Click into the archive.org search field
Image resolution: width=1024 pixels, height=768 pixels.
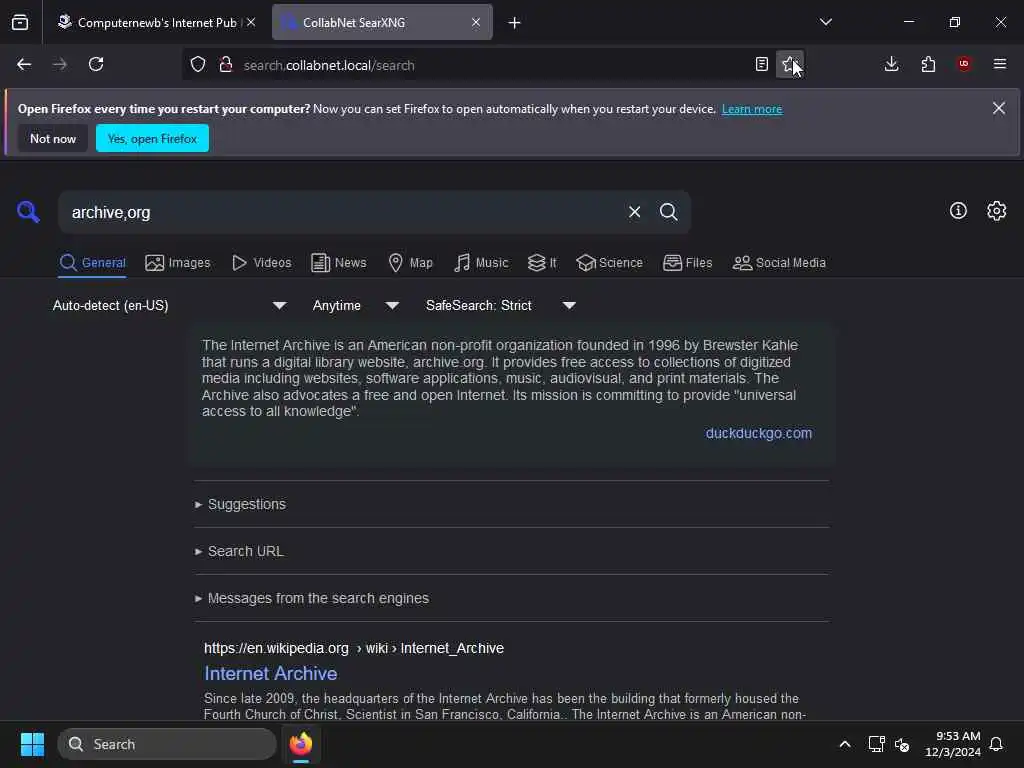pos(340,212)
